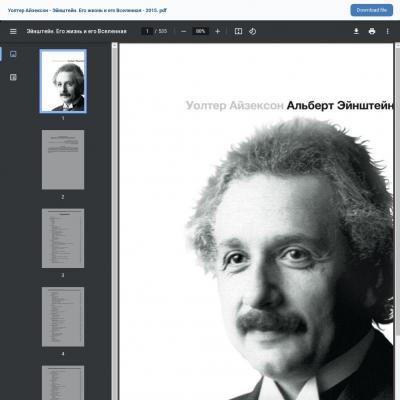Edit the zoom percentage field
Image resolution: width=400 pixels, height=400 pixels.
pyautogui.click(x=200, y=31)
